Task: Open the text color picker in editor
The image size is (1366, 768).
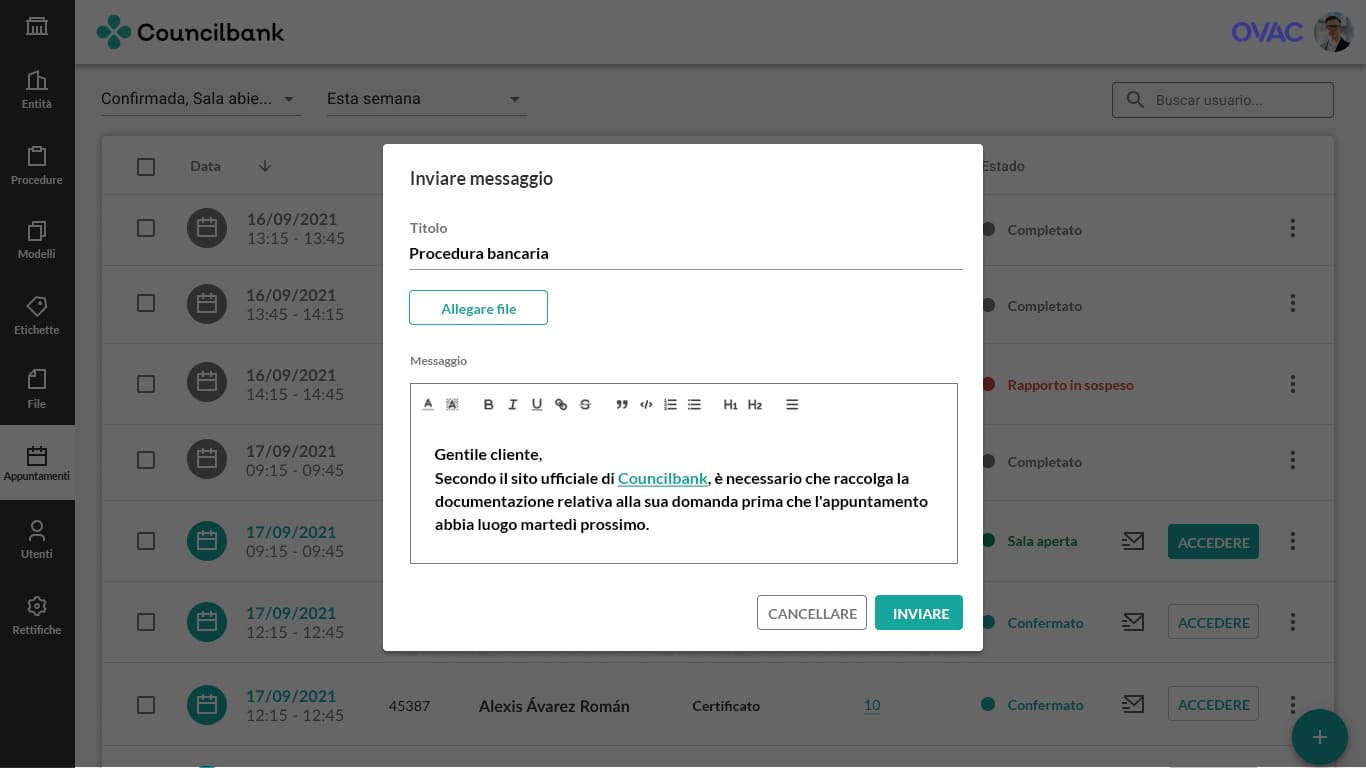Action: coord(428,405)
